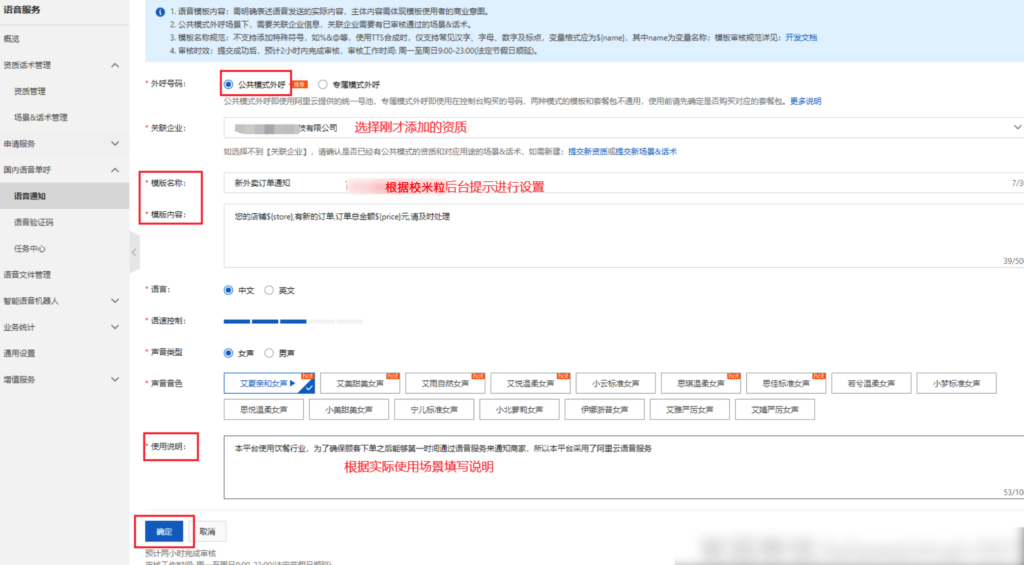Choose 英文 as language
Image resolution: width=1024 pixels, height=565 pixels.
click(269, 290)
